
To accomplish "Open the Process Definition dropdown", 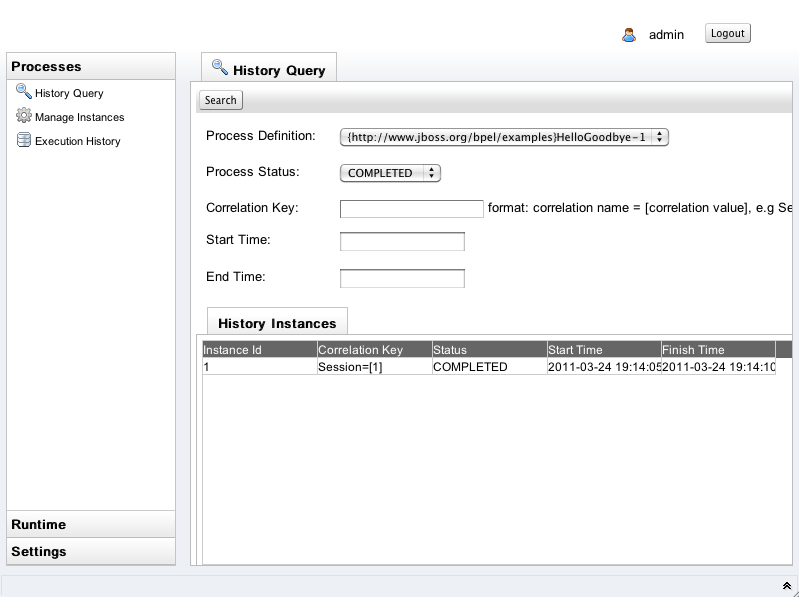I will (x=504, y=137).
